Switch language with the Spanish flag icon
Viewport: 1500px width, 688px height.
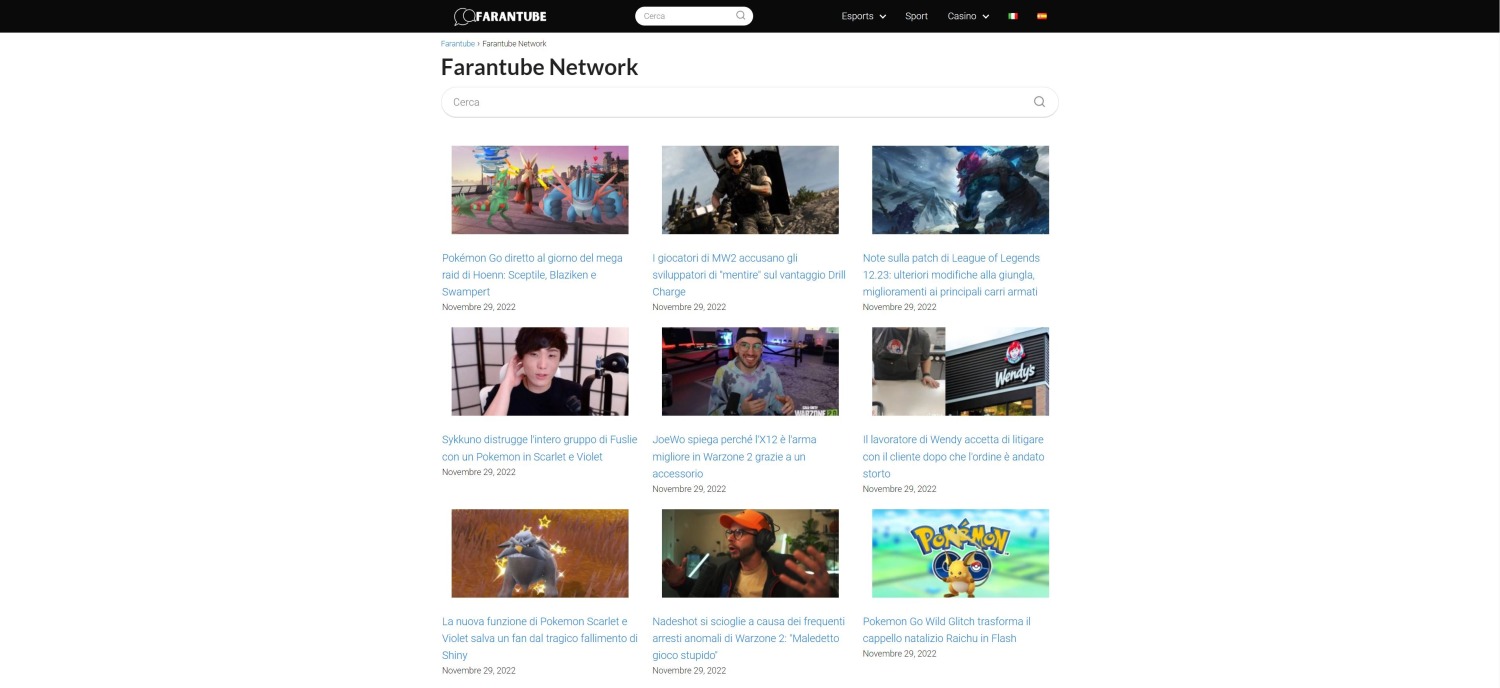[x=1042, y=16]
